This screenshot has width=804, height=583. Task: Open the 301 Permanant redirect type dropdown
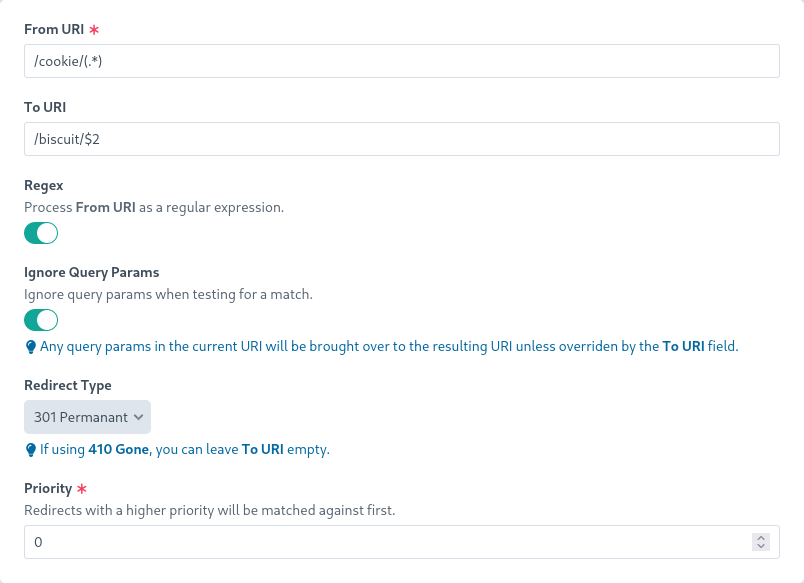(x=87, y=416)
